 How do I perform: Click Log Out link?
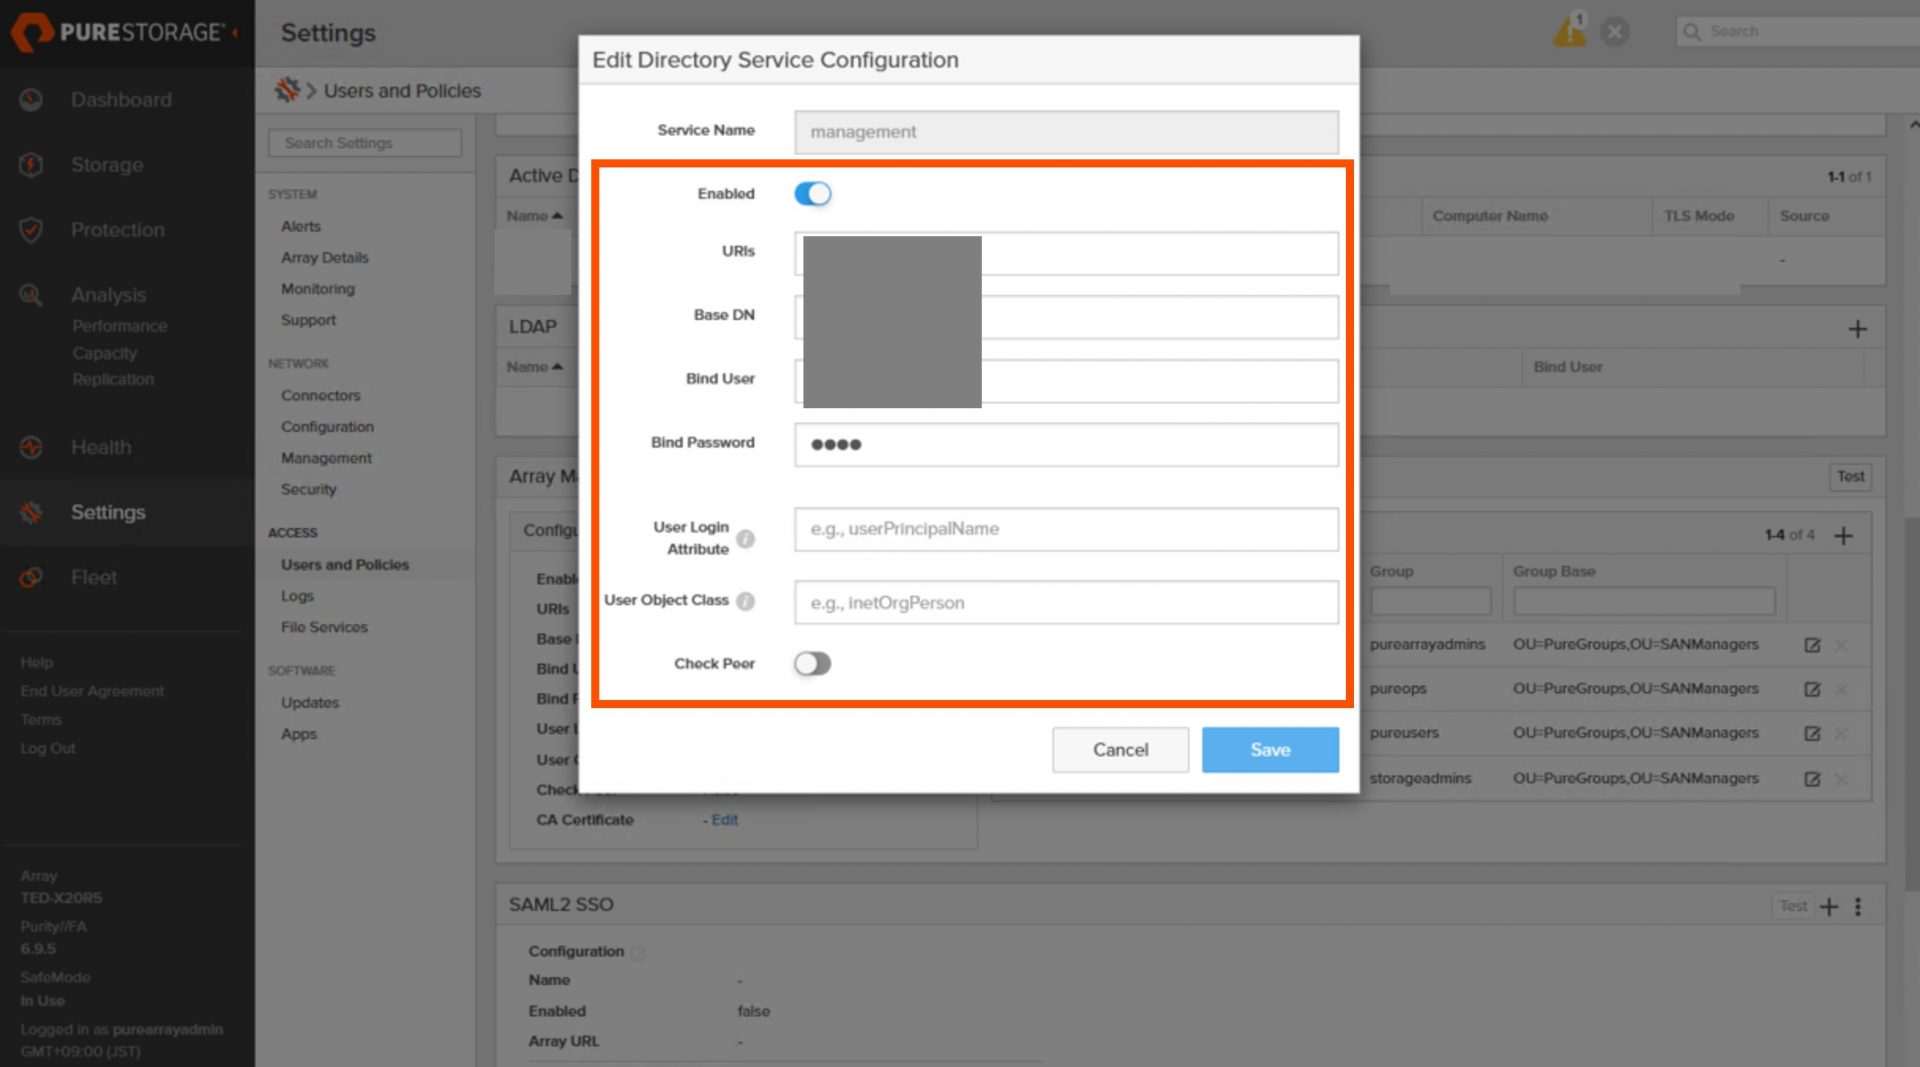click(48, 748)
